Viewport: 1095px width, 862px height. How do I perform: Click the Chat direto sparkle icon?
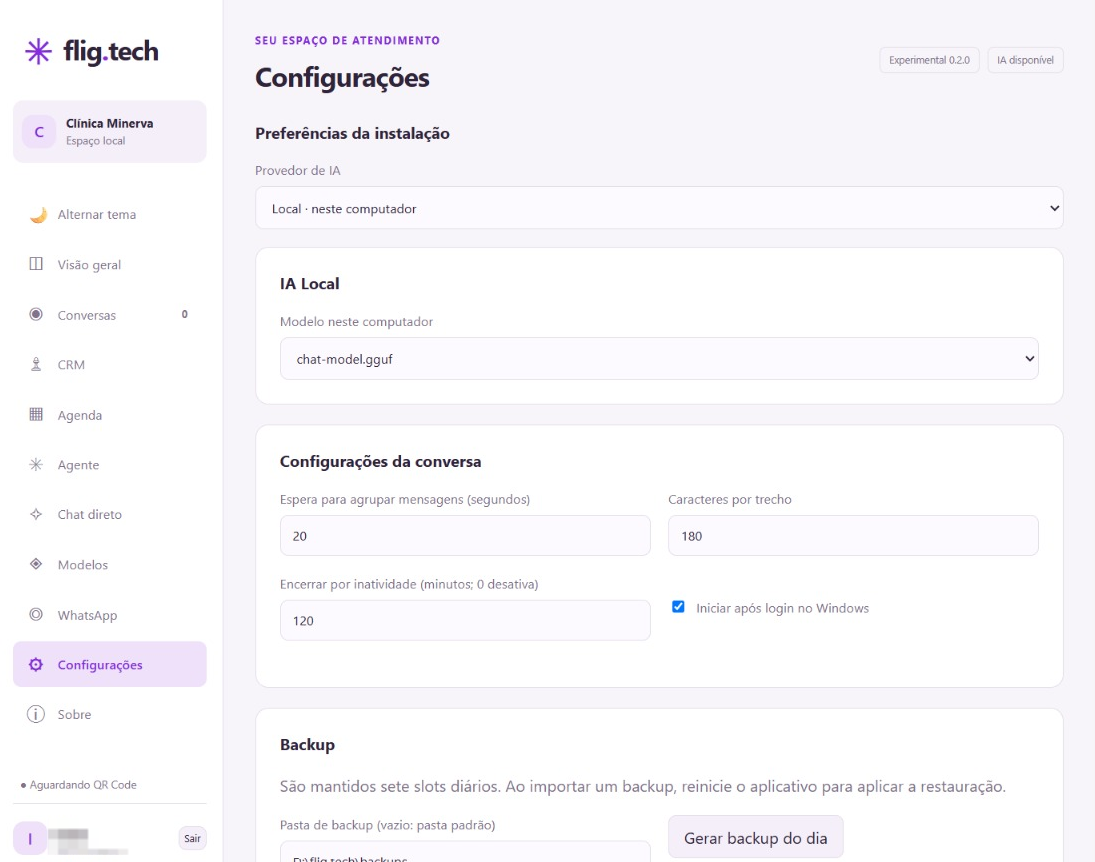click(x=36, y=514)
